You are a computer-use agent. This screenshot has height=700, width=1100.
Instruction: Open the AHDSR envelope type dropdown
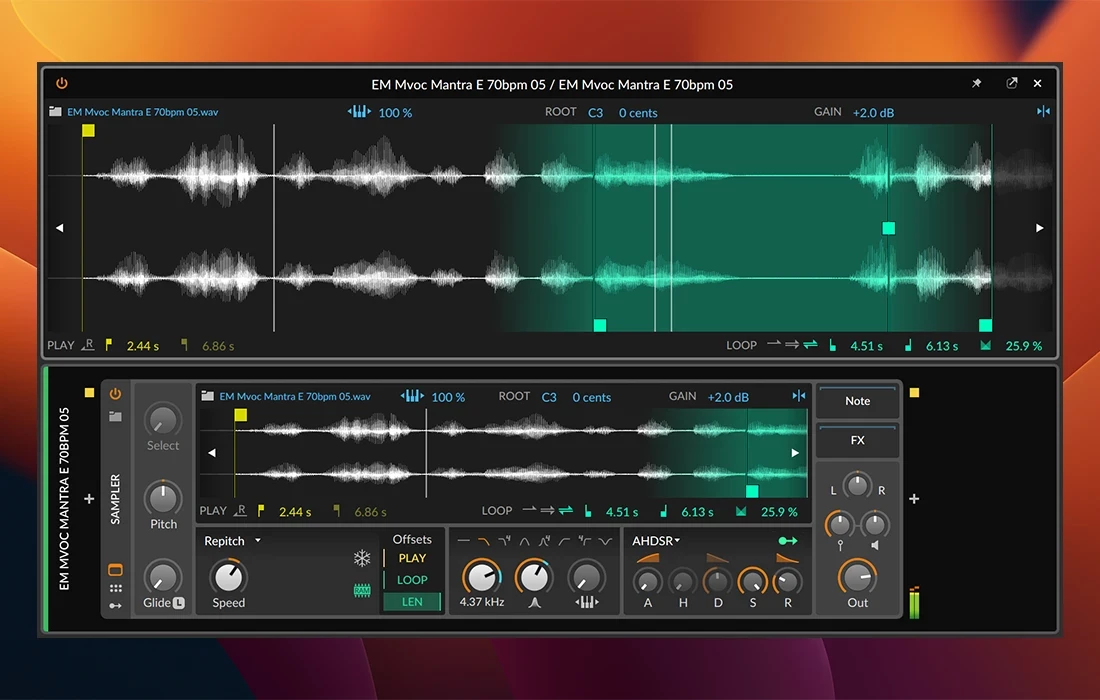tap(660, 540)
